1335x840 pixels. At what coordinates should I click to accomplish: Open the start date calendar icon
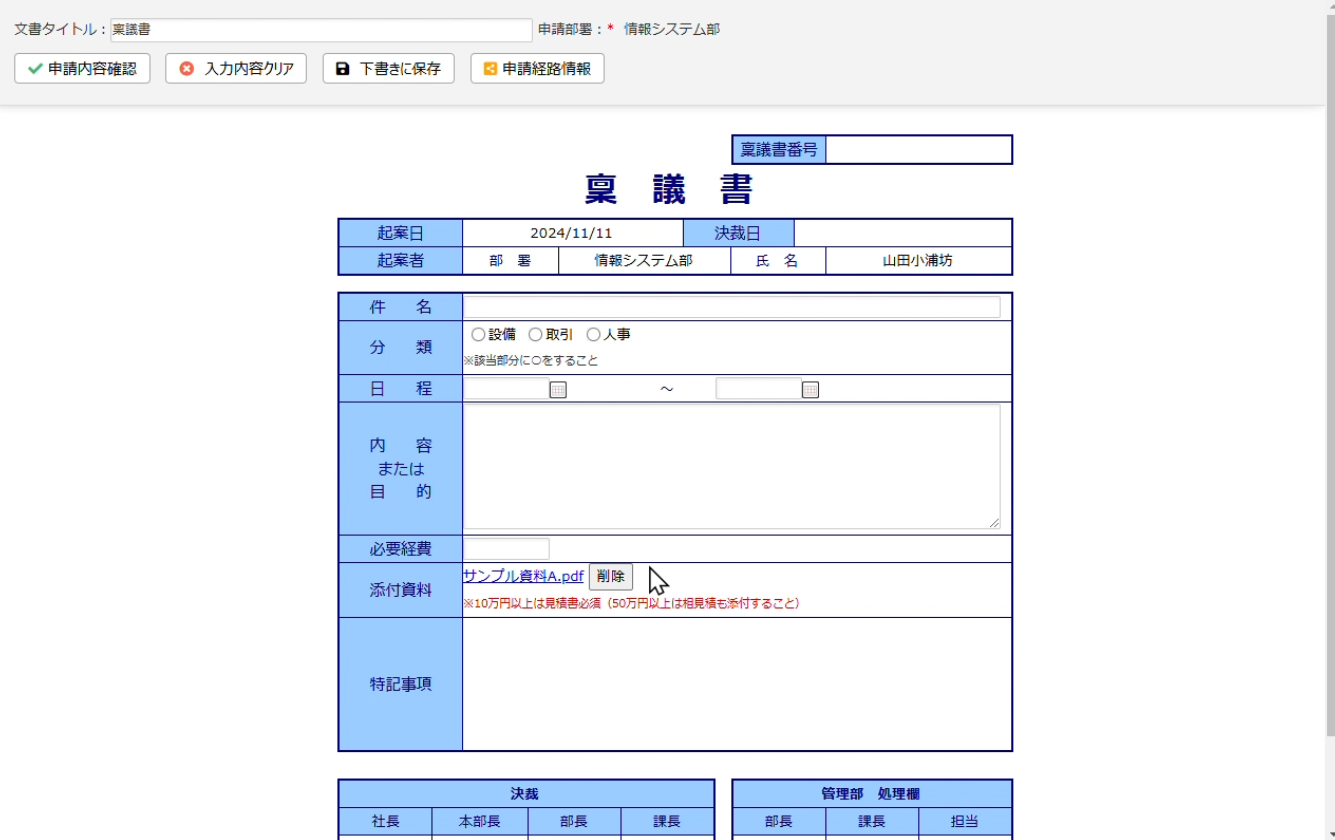558,390
